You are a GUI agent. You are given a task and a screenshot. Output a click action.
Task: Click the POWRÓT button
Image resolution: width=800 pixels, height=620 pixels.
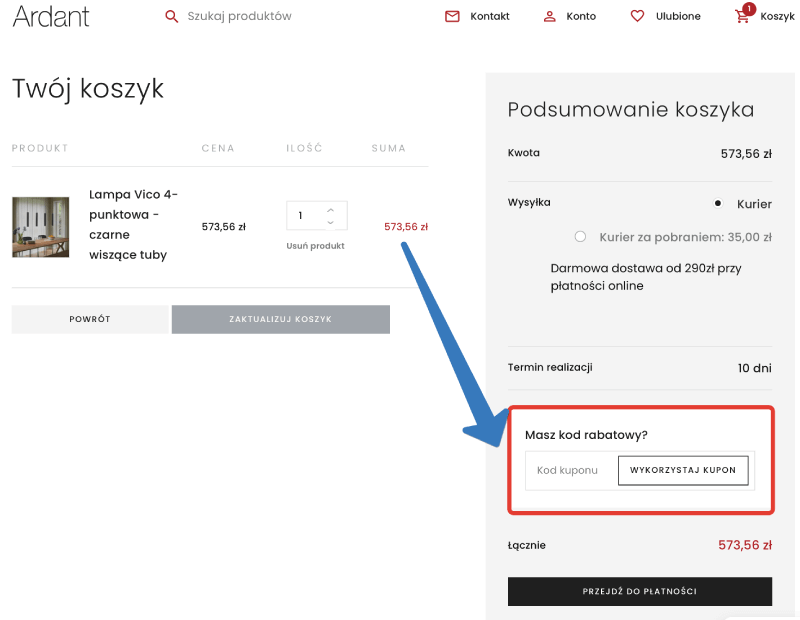click(90, 319)
